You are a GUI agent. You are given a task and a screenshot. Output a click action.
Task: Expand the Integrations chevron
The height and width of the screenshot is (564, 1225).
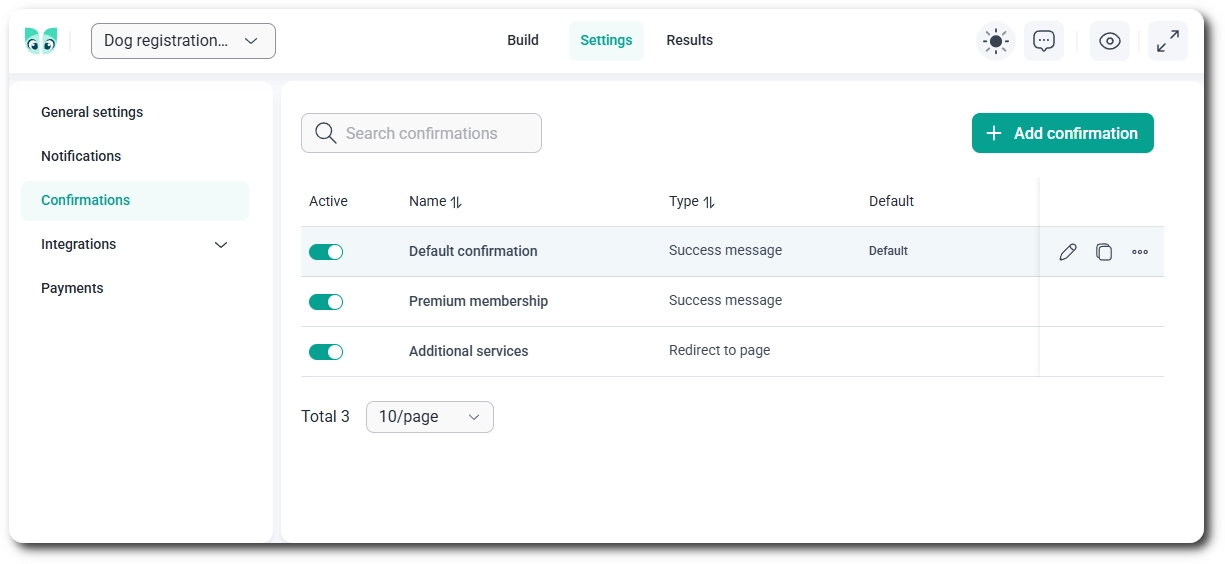pos(221,245)
